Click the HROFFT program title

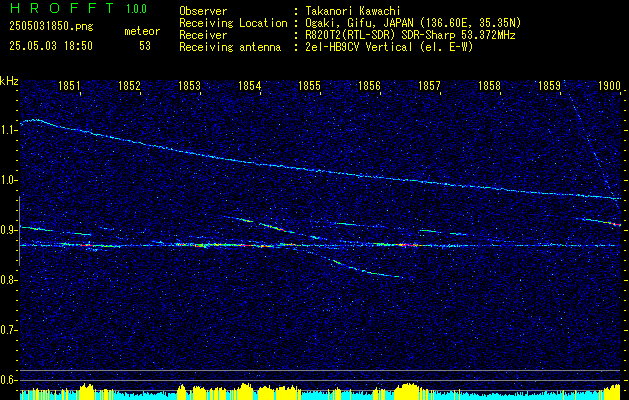(62, 8)
